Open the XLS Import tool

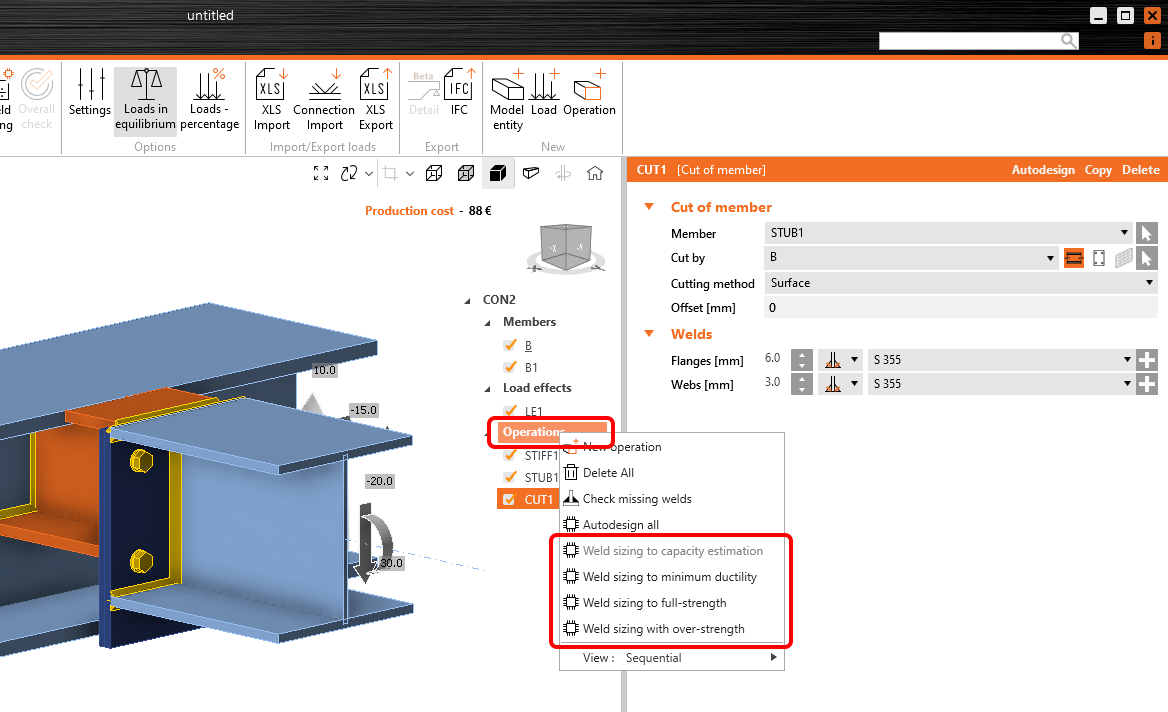click(x=271, y=100)
